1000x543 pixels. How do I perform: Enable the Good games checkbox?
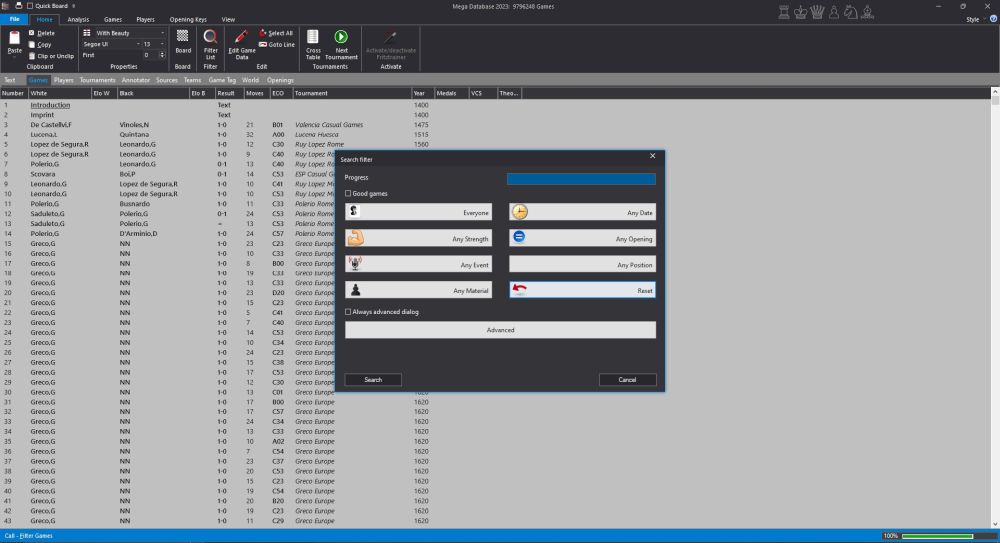(x=348, y=193)
